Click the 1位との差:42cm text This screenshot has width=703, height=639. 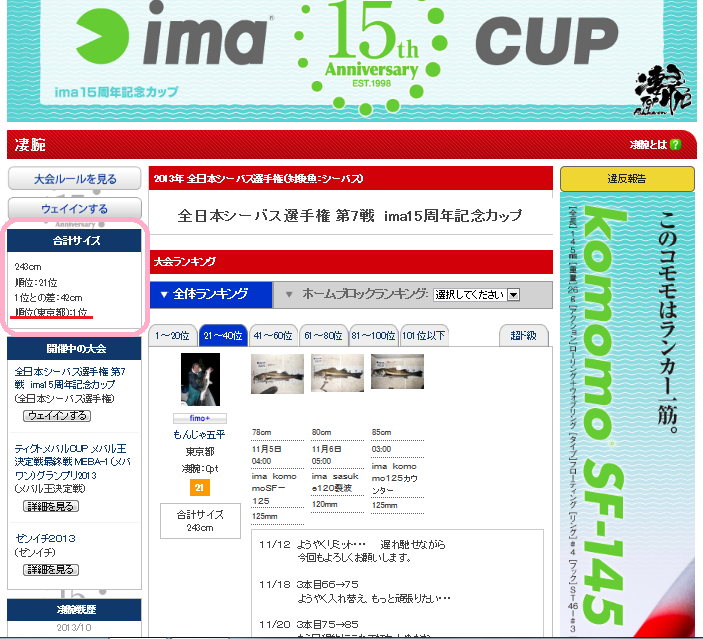(x=48, y=298)
